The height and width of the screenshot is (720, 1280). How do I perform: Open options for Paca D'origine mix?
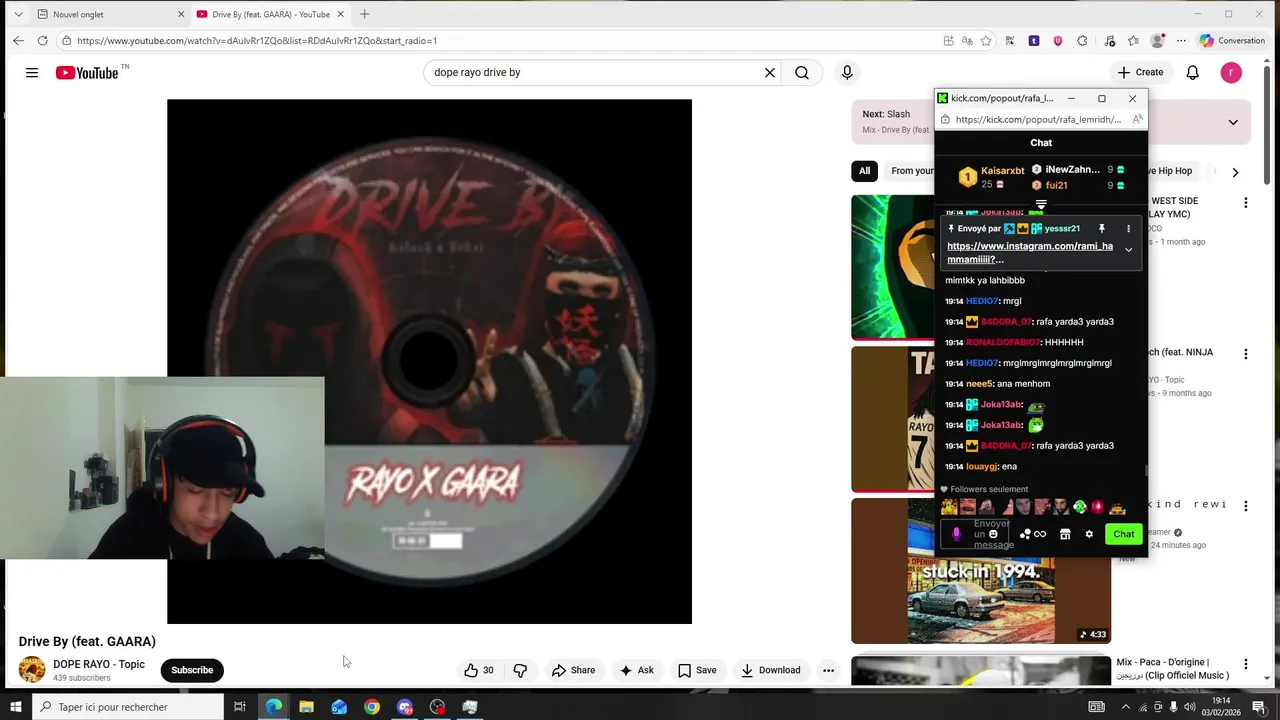1245,664
